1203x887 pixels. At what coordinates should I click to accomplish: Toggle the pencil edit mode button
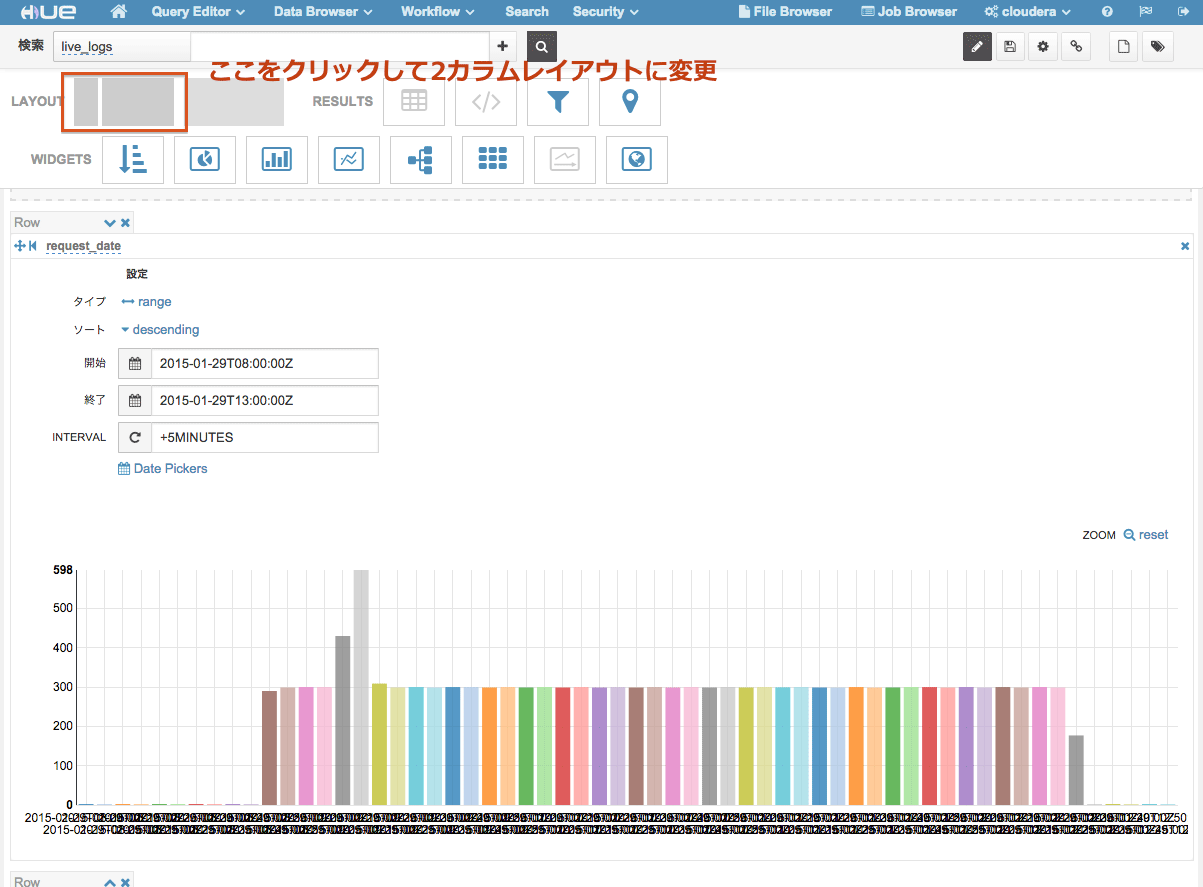(978, 46)
